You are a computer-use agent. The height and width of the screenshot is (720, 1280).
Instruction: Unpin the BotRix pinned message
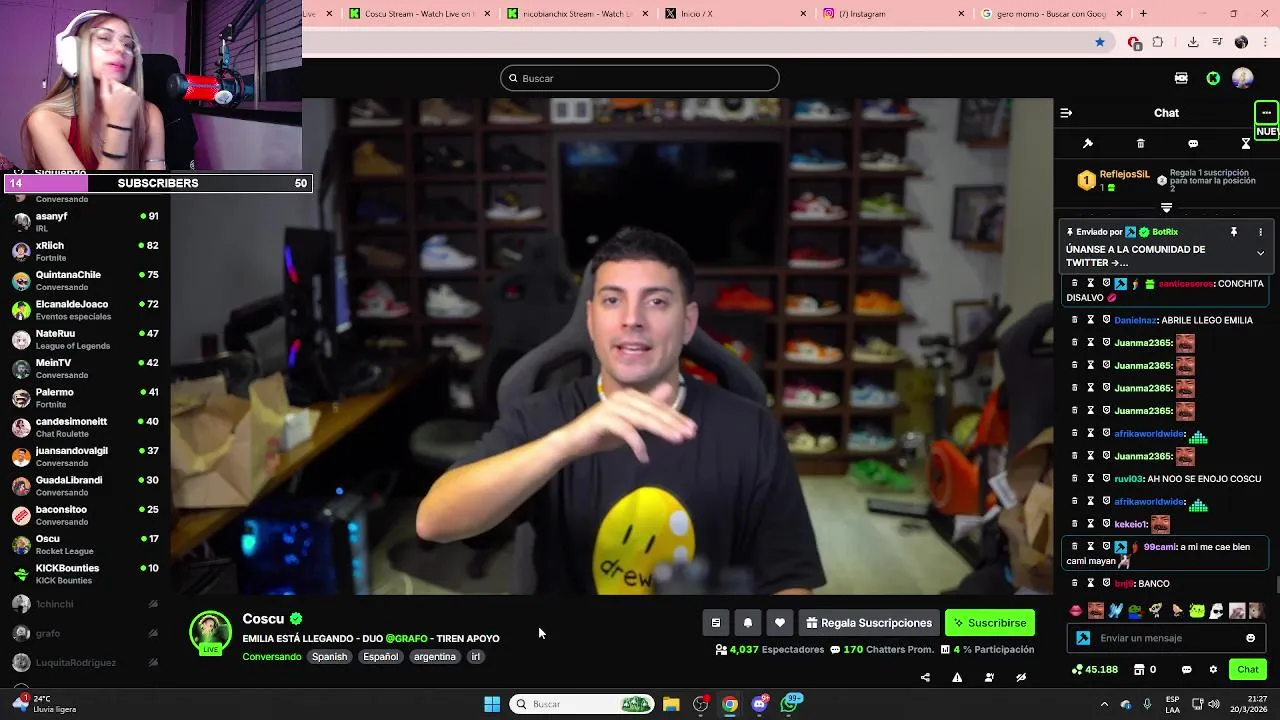tap(1234, 232)
